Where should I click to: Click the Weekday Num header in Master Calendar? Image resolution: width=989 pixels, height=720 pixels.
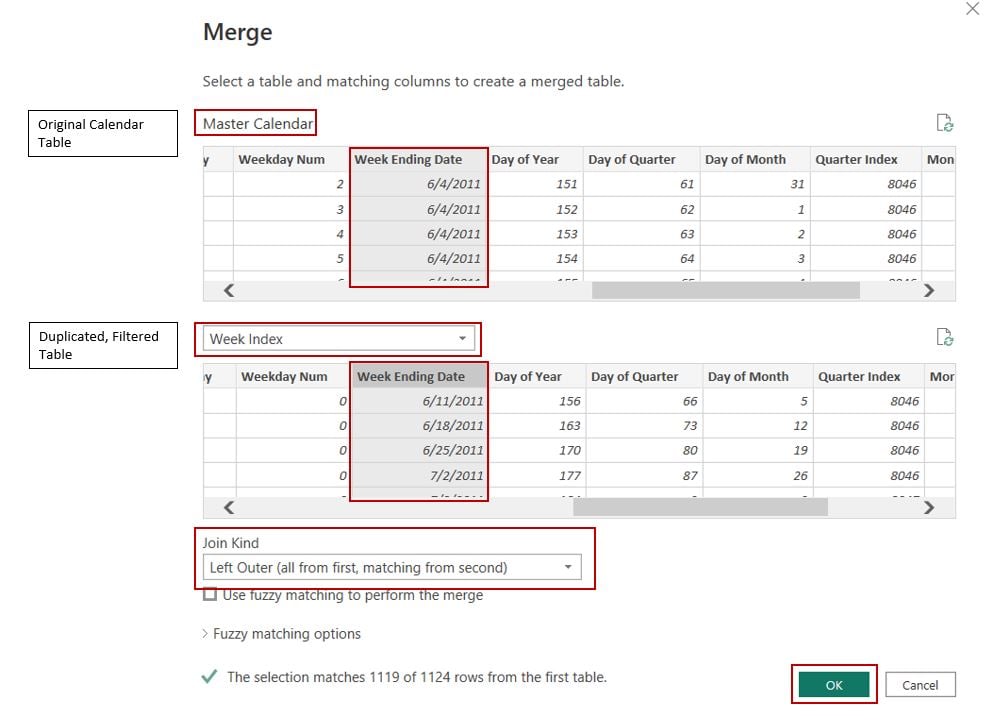(x=280, y=159)
